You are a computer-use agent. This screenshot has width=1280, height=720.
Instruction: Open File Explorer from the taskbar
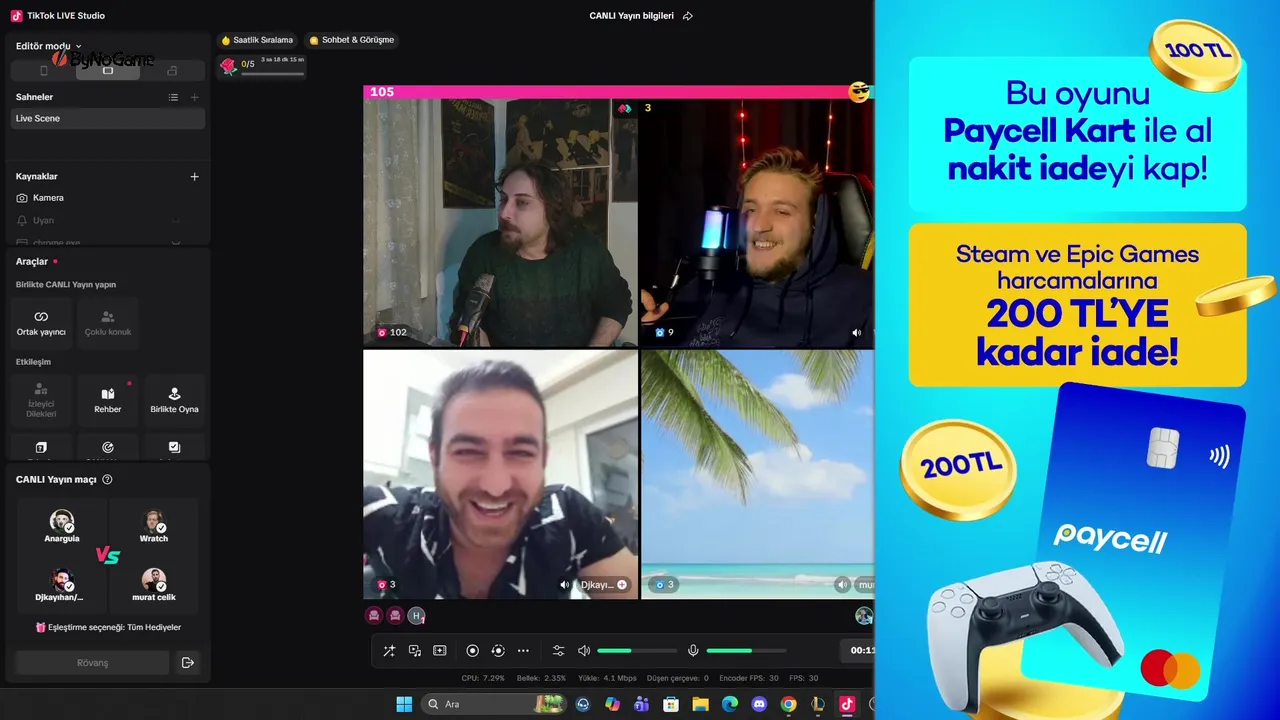[x=700, y=704]
